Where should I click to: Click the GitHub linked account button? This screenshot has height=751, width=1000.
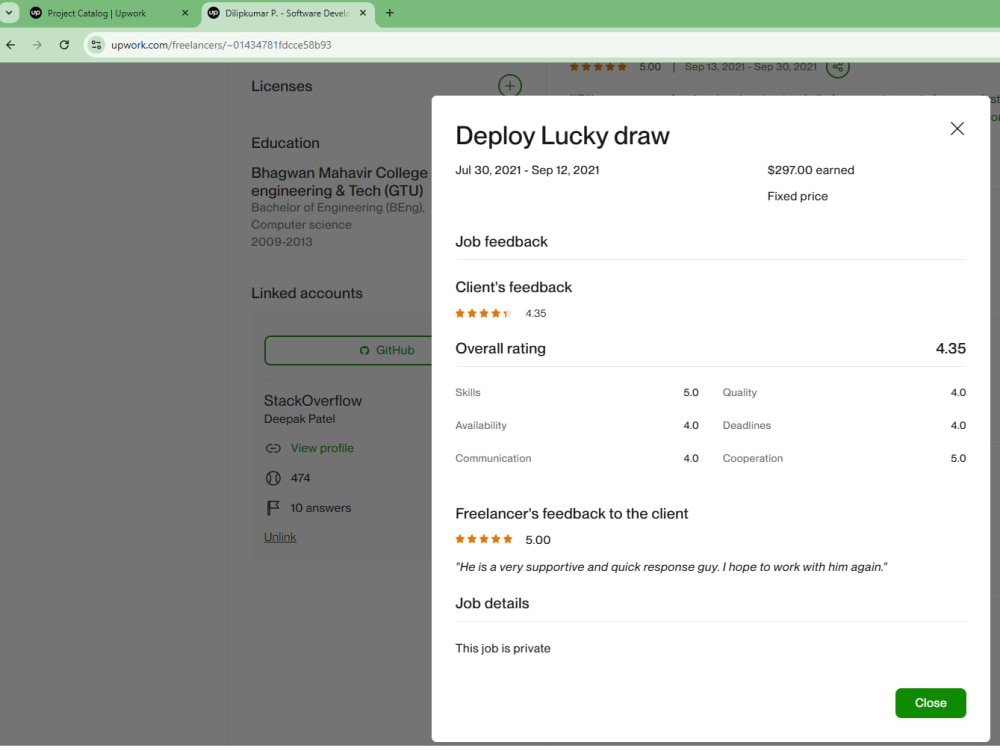(x=348, y=350)
